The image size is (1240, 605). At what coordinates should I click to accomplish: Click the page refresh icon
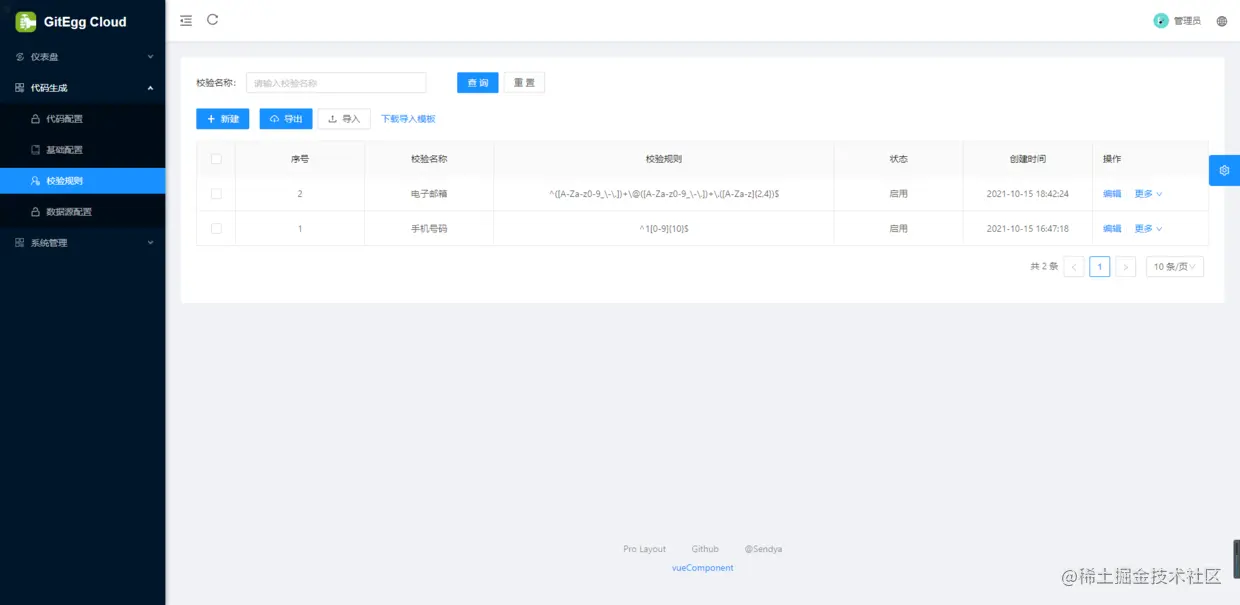pyautogui.click(x=211, y=19)
